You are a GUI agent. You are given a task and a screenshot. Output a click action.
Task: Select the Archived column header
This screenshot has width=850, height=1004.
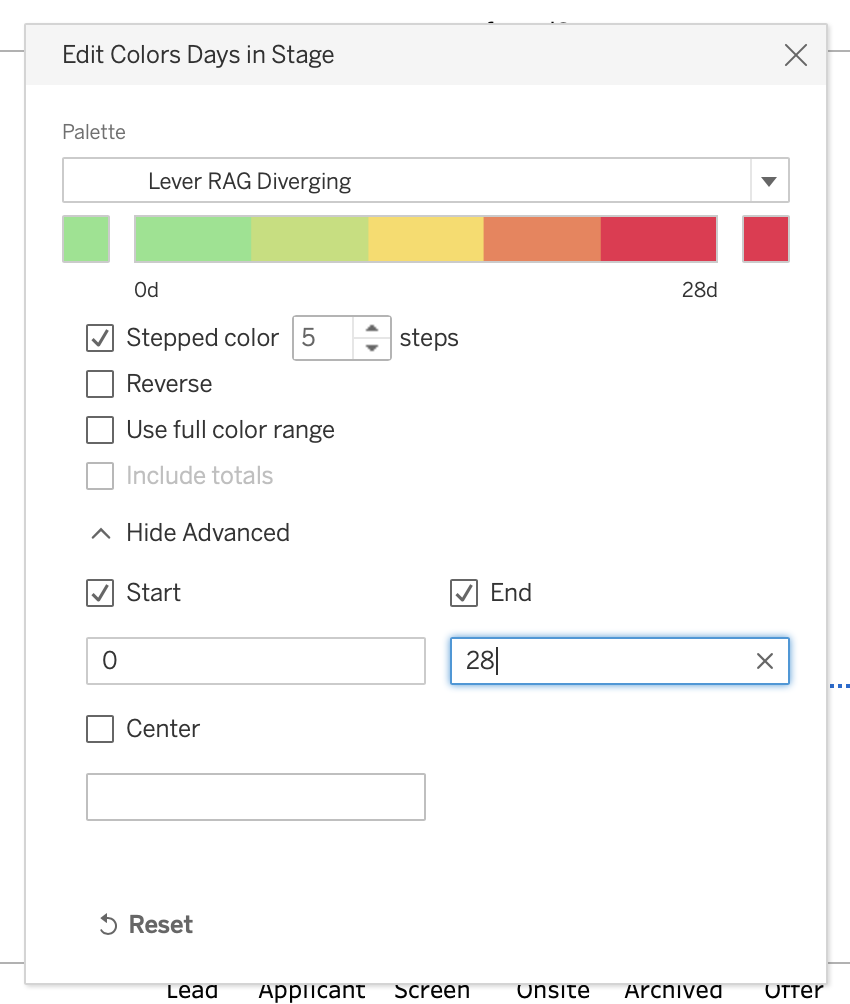click(673, 990)
